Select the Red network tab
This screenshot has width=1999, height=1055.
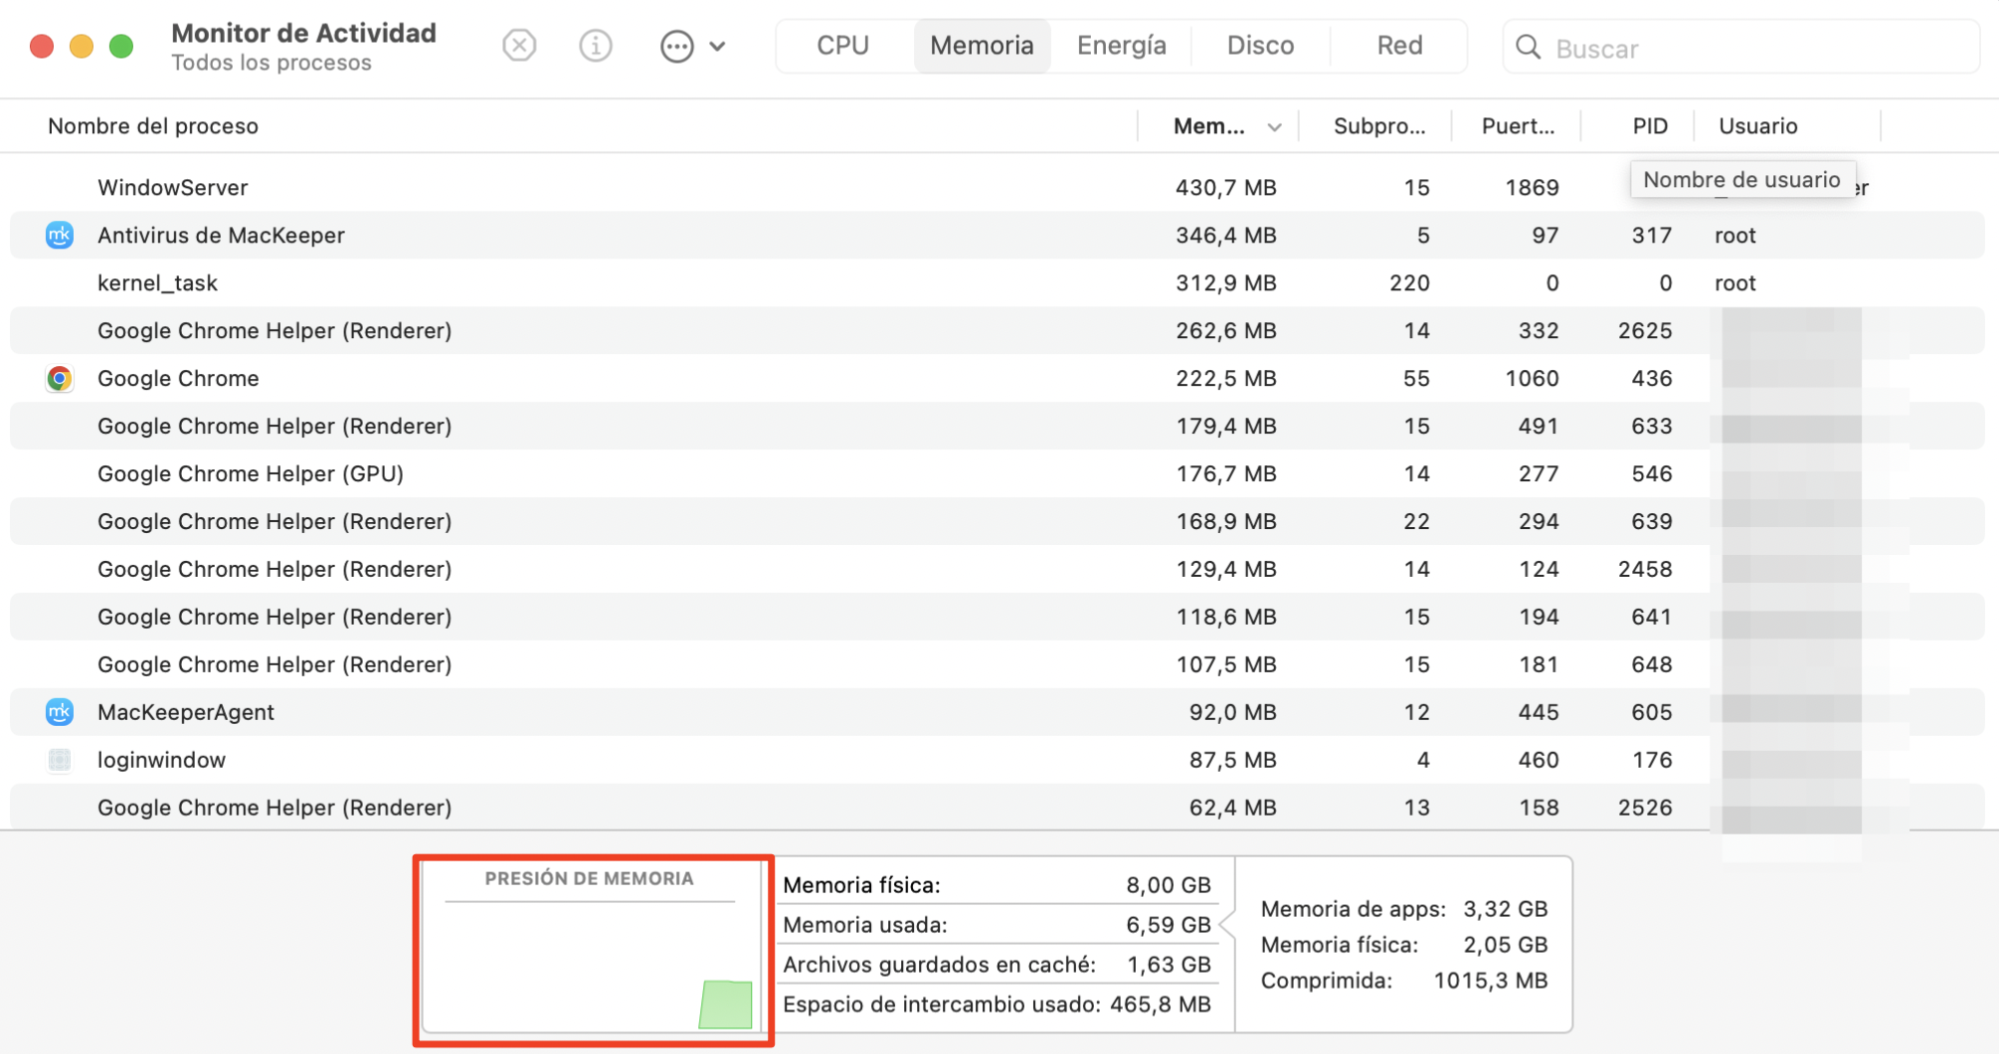tap(1399, 46)
